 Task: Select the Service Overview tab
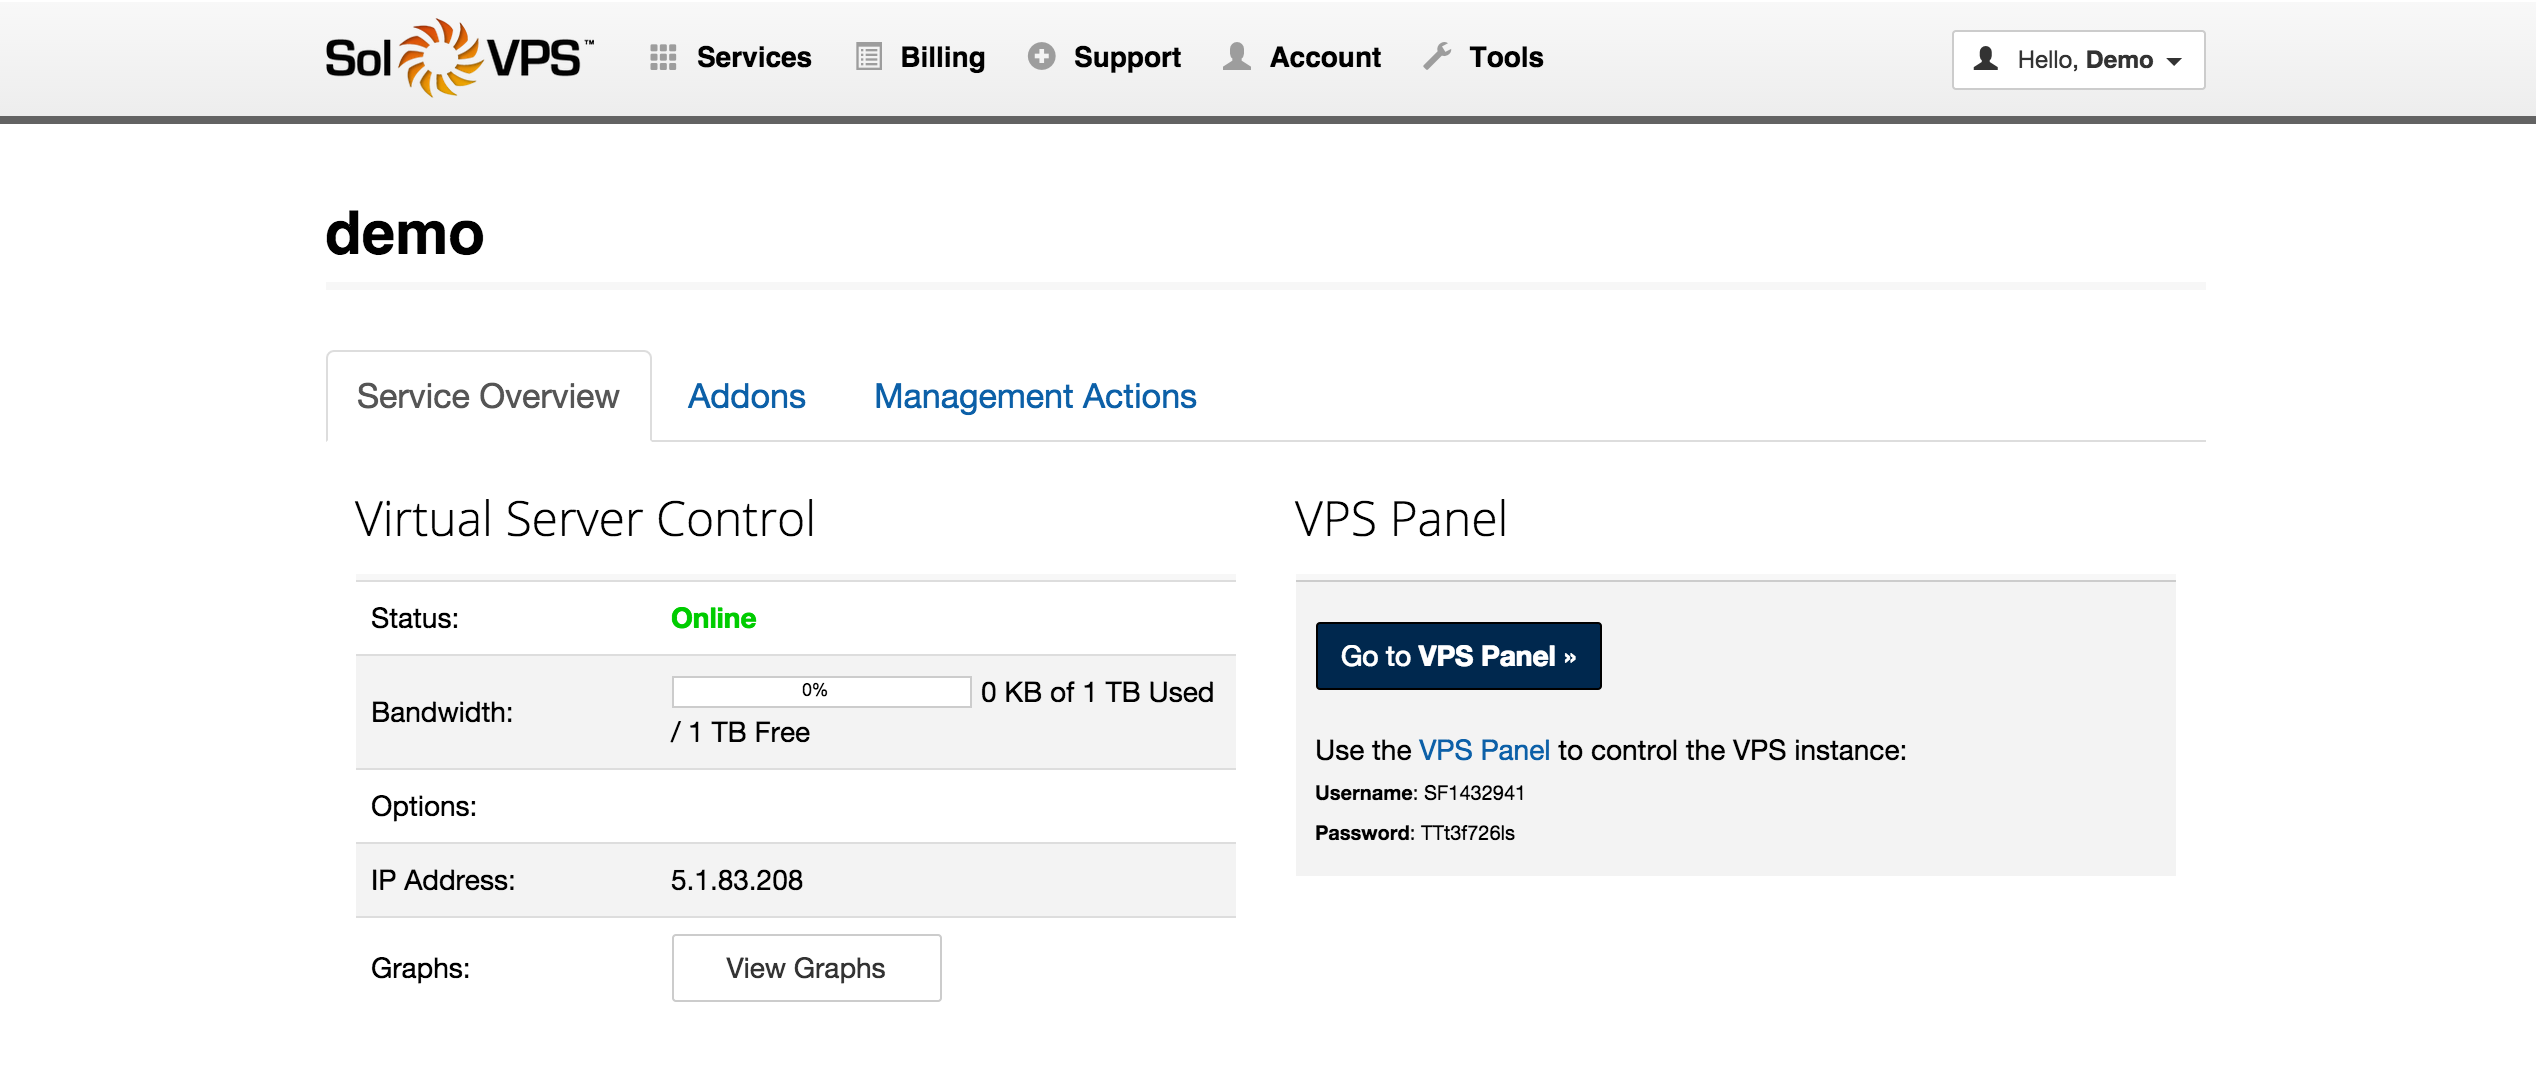point(488,396)
